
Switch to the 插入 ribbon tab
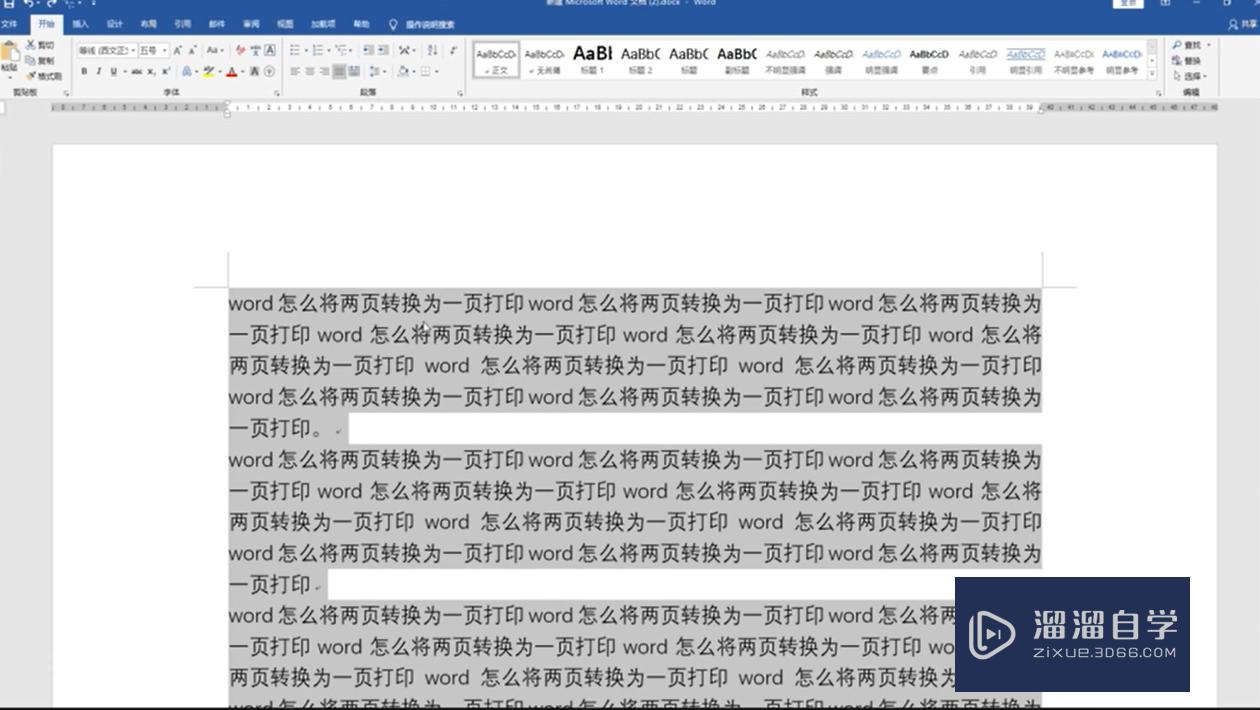pyautogui.click(x=80, y=23)
